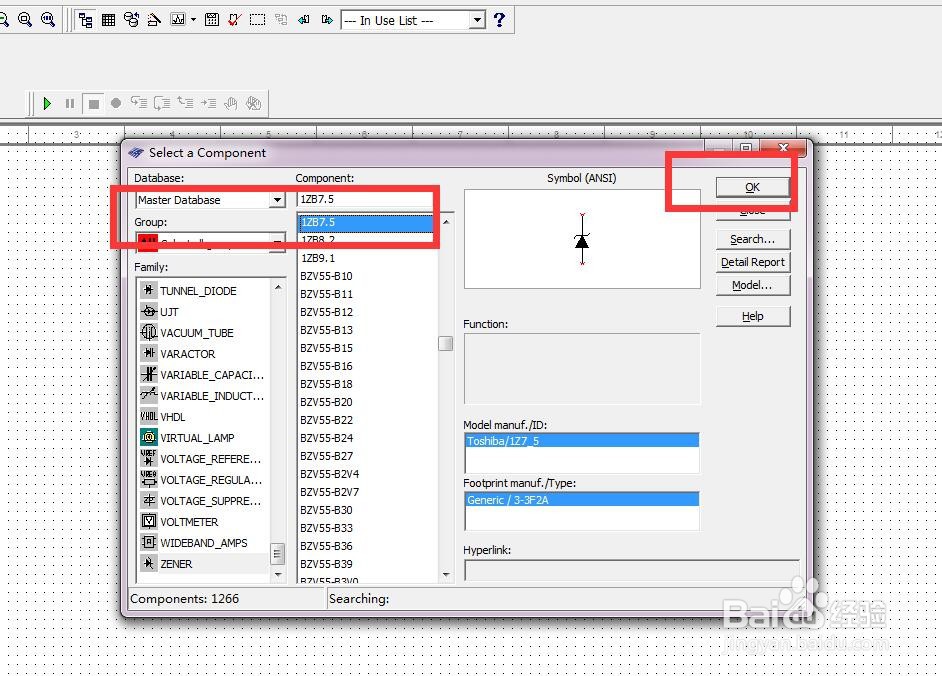Click the Component name input field

pos(365,199)
